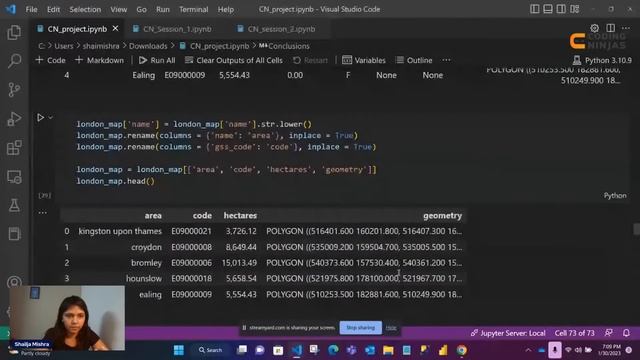Open Source Control view
640x360 pixels.
14,89
